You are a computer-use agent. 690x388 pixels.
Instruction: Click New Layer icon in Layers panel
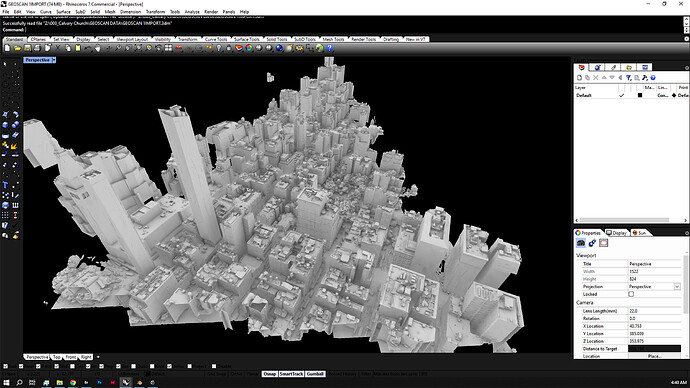(x=579, y=77)
